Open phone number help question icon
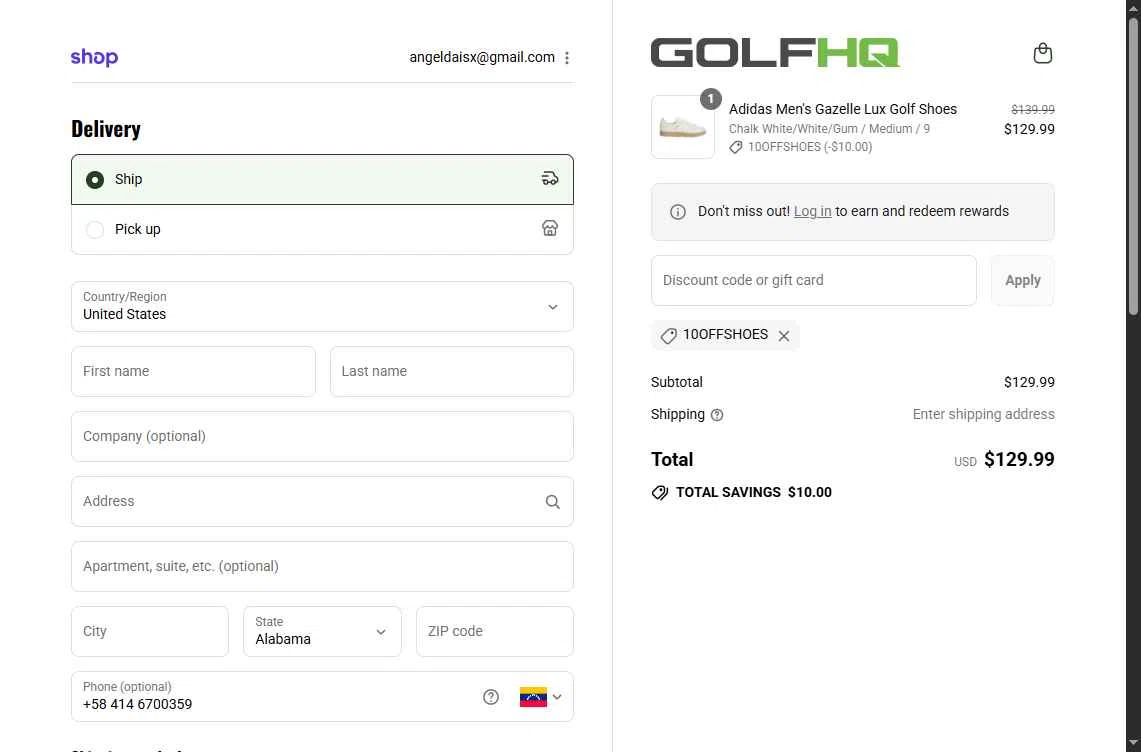Screen dimensions: 1141x752 490,697
